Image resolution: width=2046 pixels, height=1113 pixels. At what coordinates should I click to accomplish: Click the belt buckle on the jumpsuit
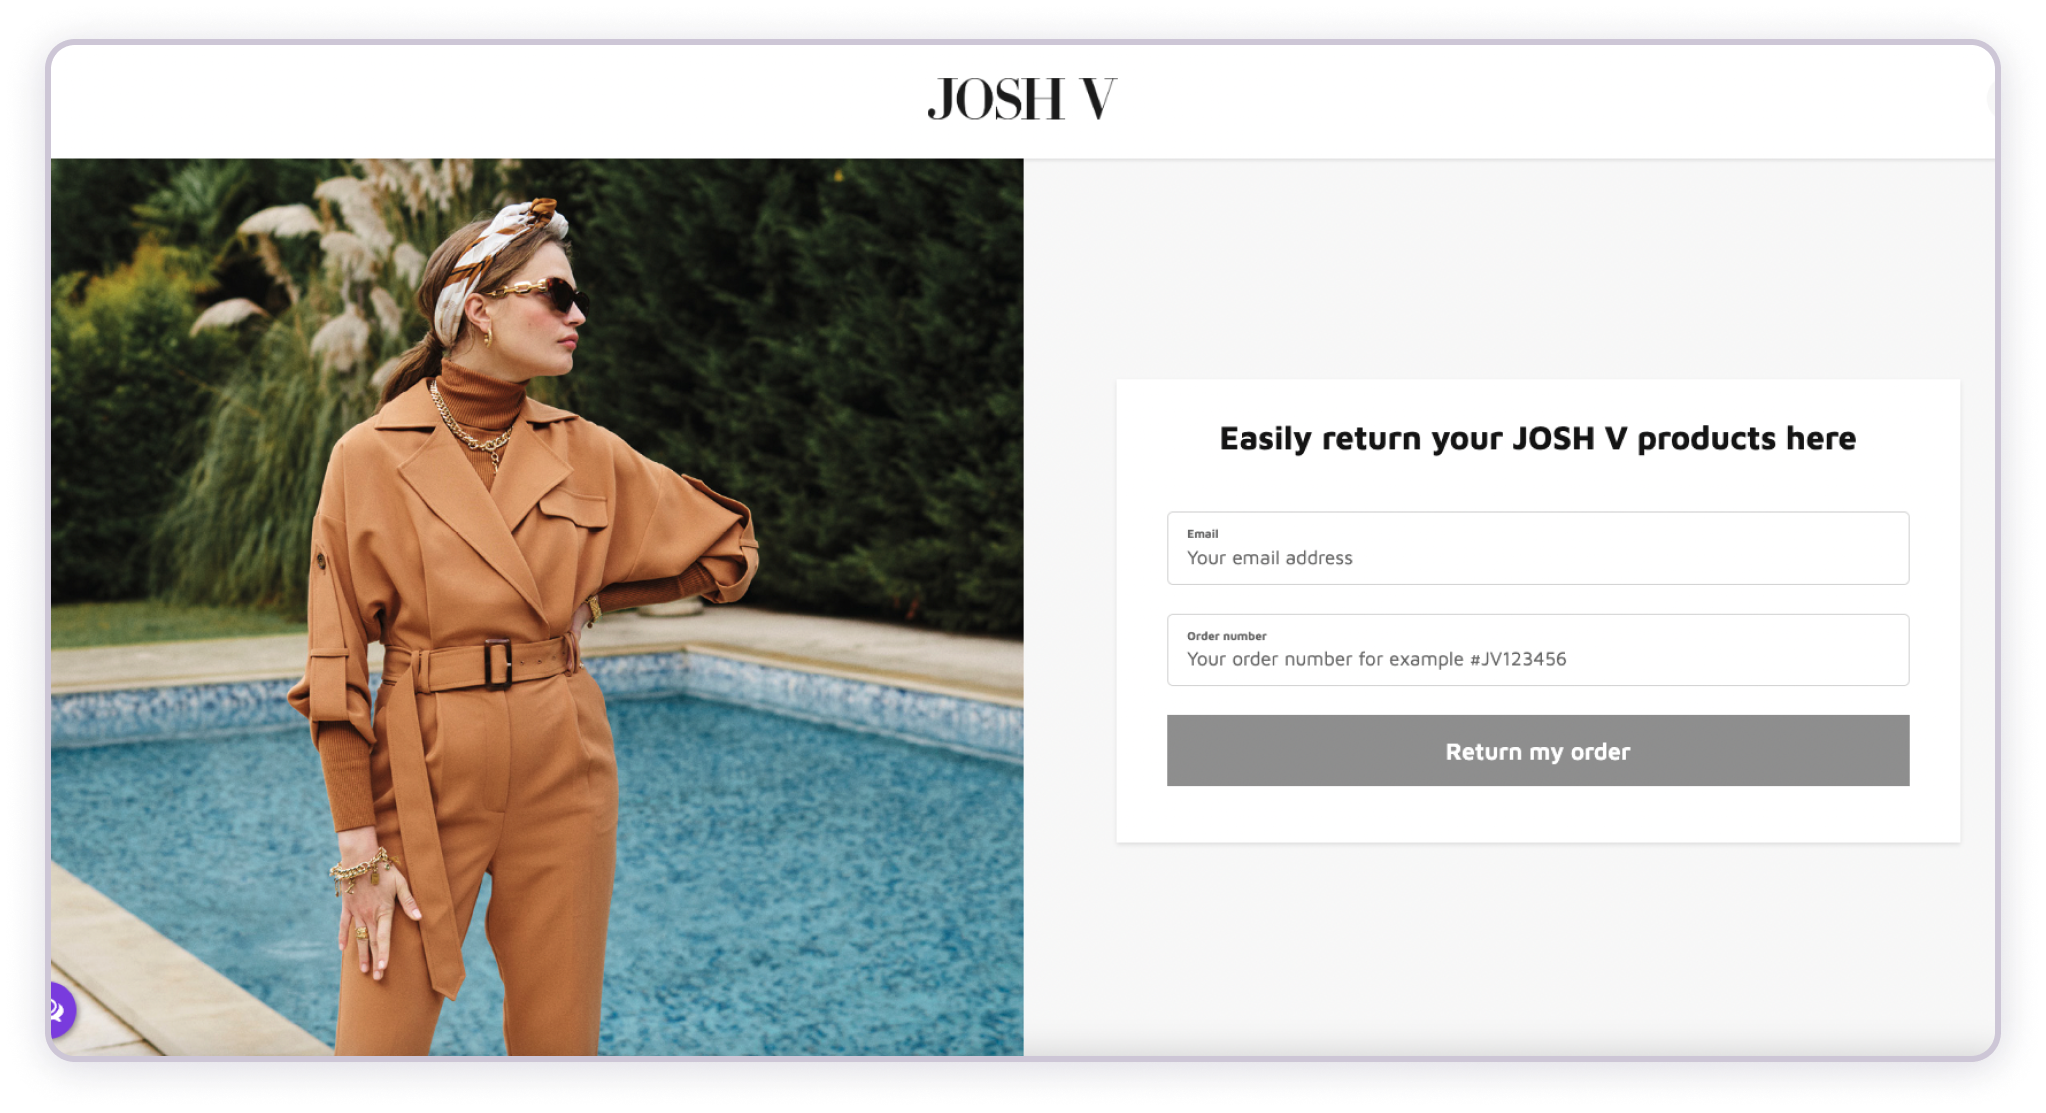[x=499, y=663]
